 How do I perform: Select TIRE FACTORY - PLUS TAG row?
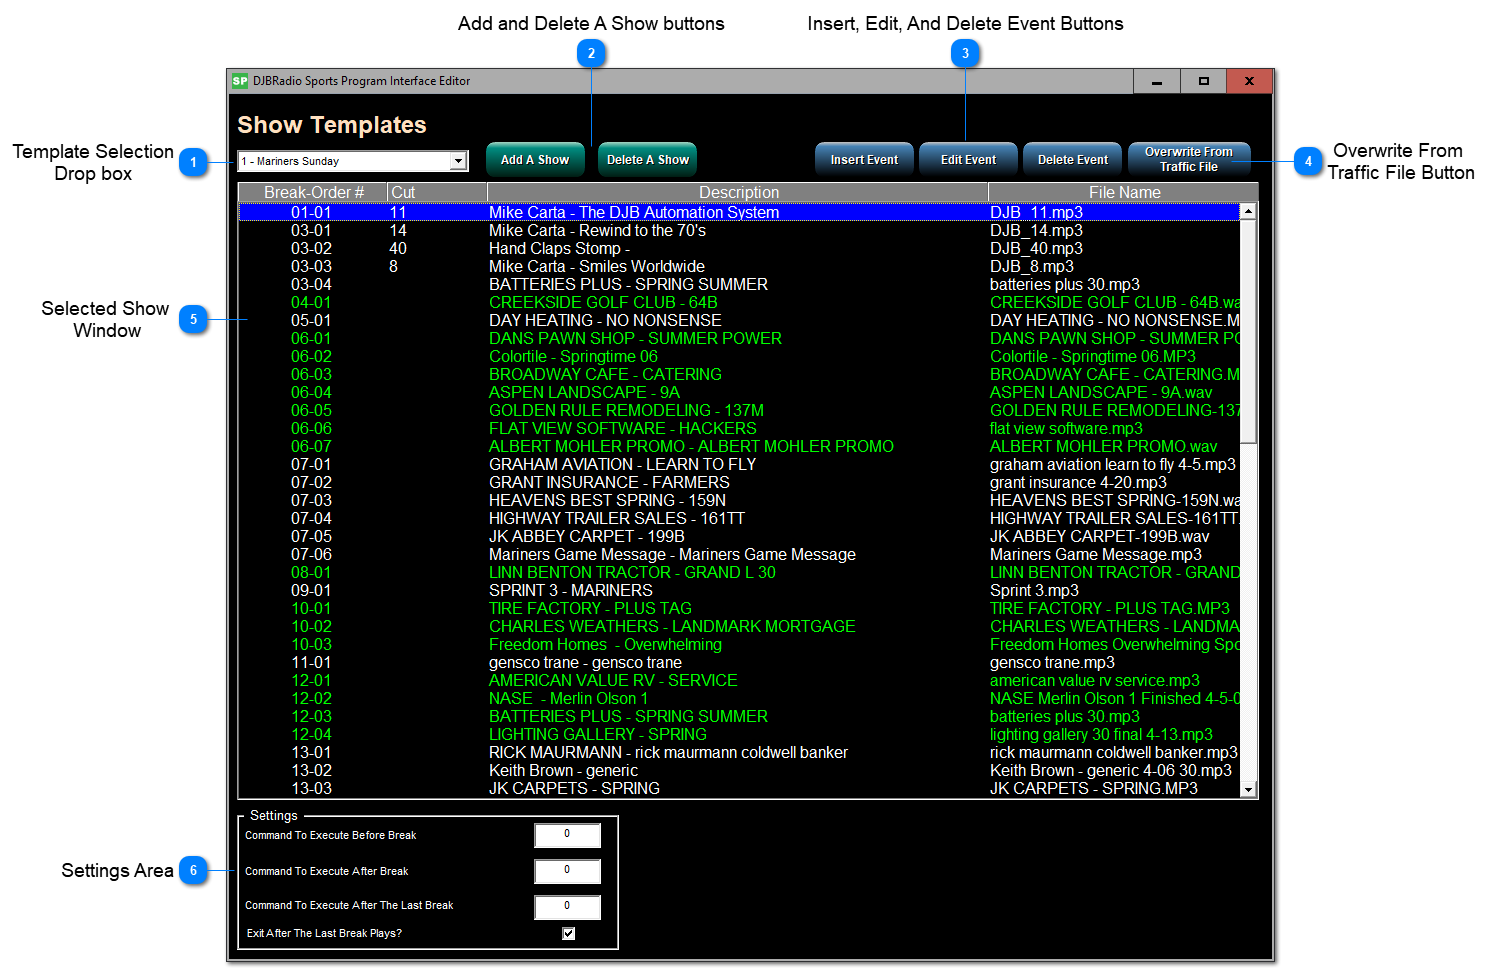740,608
